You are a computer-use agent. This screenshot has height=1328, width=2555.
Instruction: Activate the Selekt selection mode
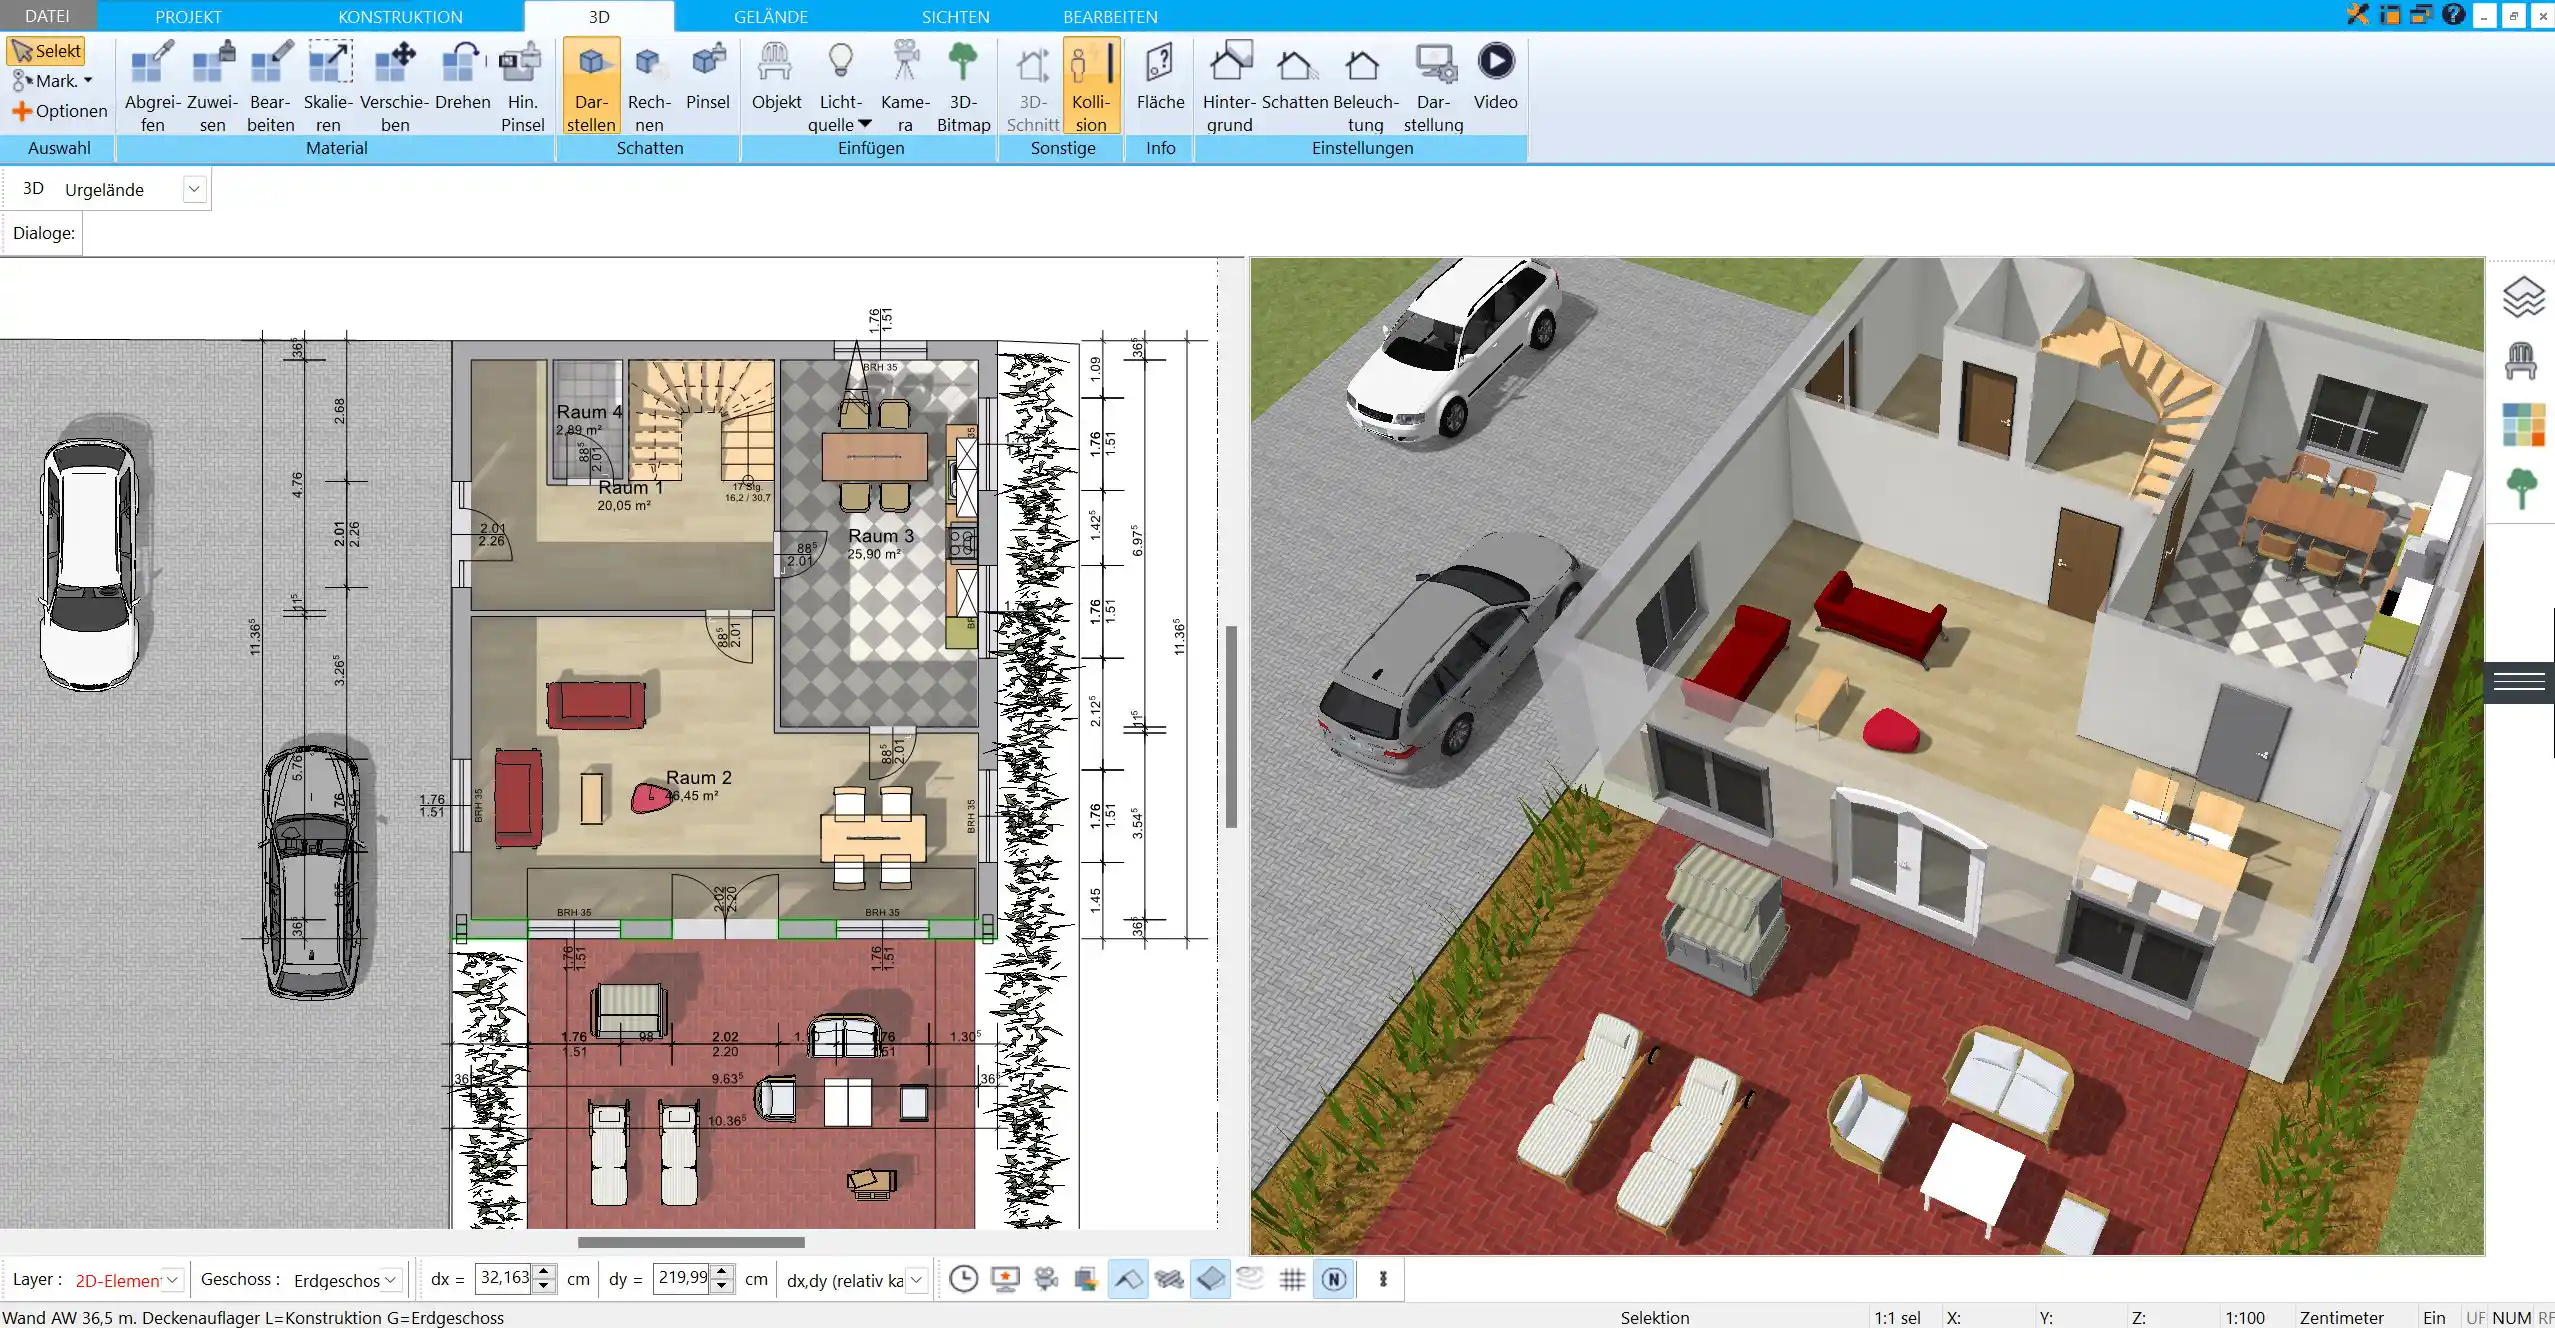coord(46,51)
